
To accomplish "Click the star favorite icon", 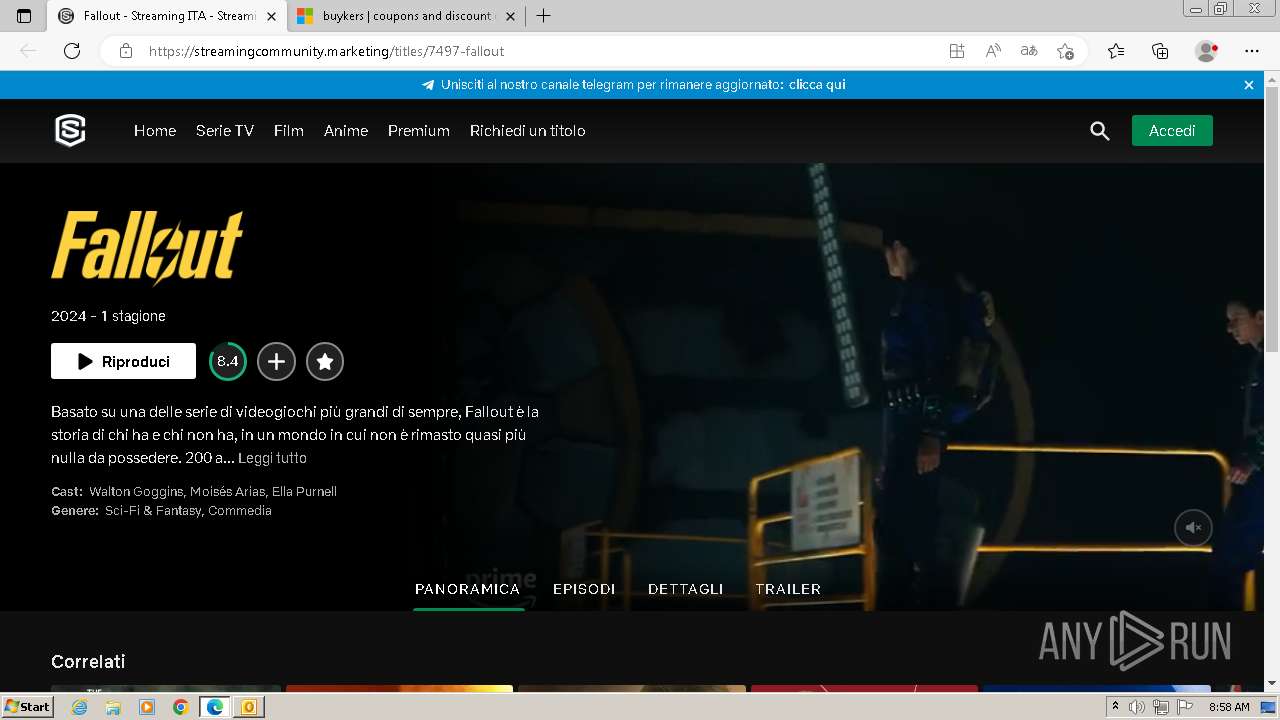I will pyautogui.click(x=325, y=362).
